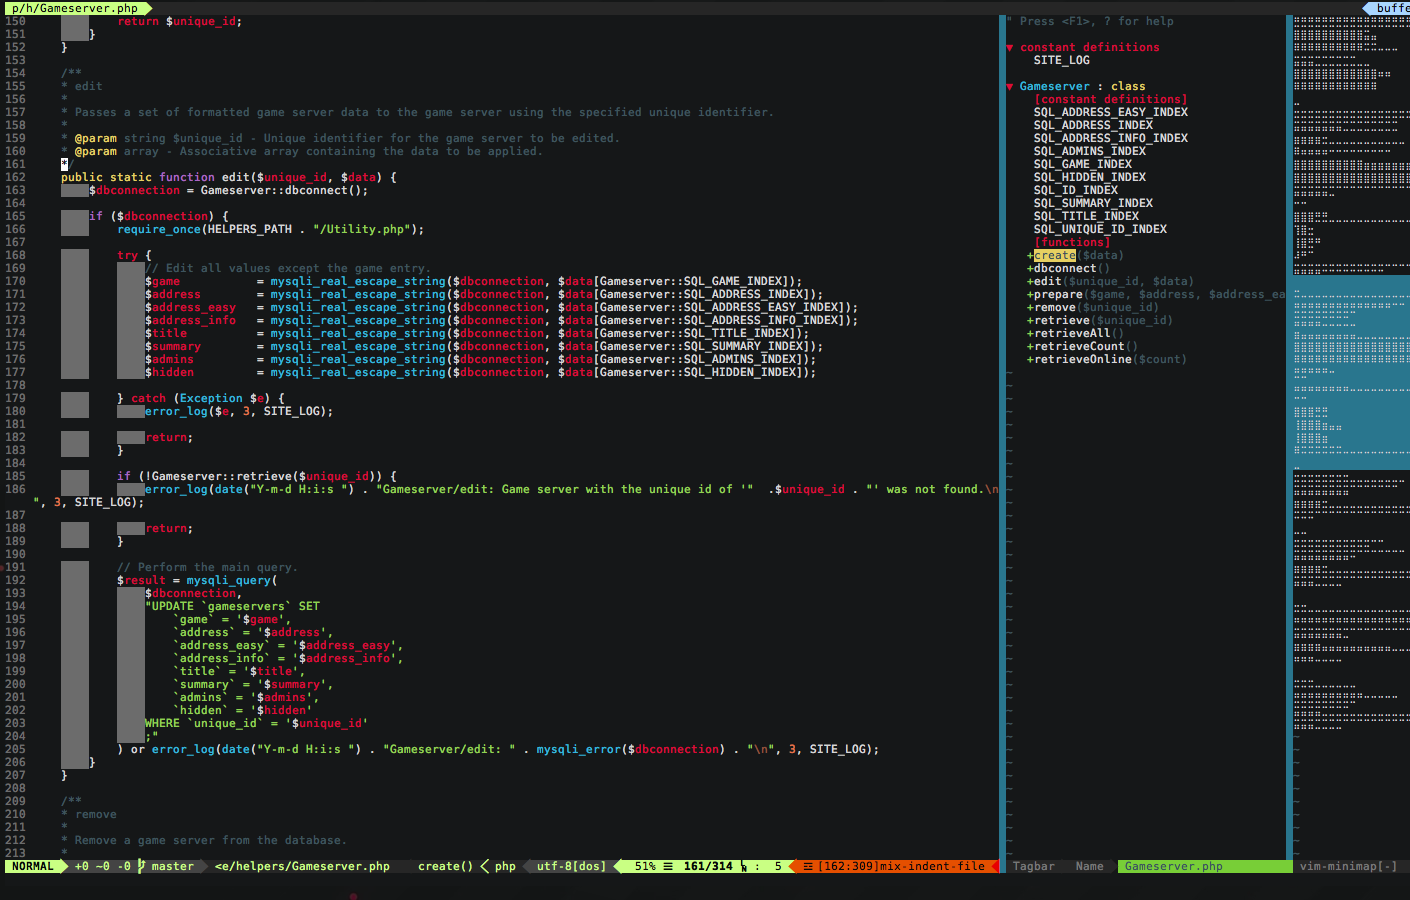The width and height of the screenshot is (1410, 900).
Task: Click the highlighted viewport region in minimap
Action: (x=1351, y=372)
